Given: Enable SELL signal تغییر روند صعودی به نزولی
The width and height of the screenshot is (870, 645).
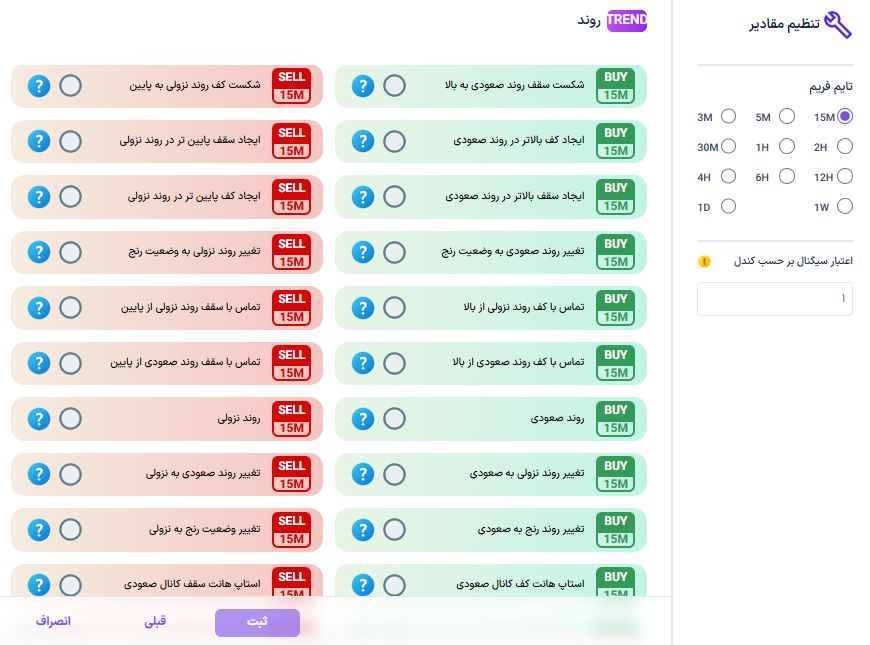Looking at the screenshot, I should click(70, 474).
